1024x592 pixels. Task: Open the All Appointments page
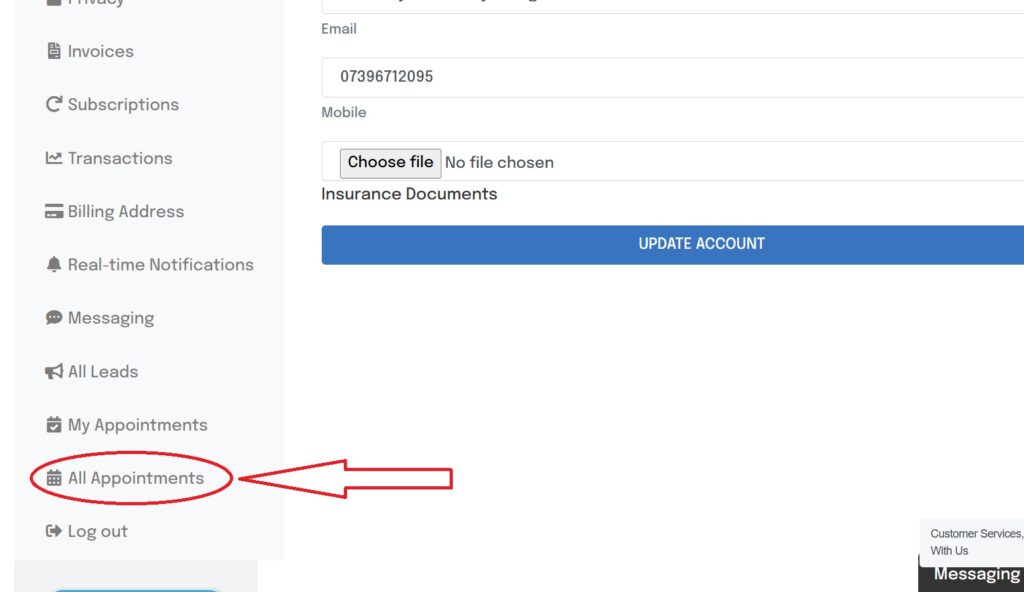tap(135, 478)
